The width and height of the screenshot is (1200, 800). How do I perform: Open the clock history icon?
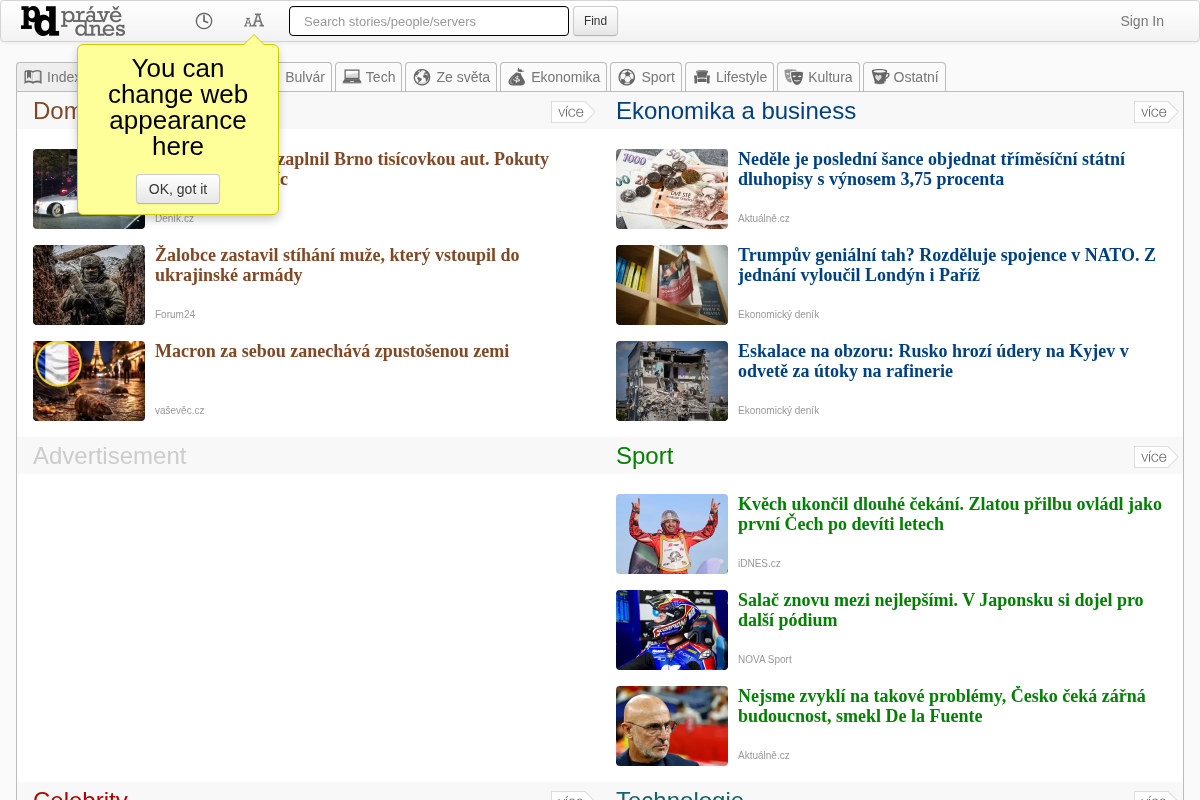click(204, 21)
